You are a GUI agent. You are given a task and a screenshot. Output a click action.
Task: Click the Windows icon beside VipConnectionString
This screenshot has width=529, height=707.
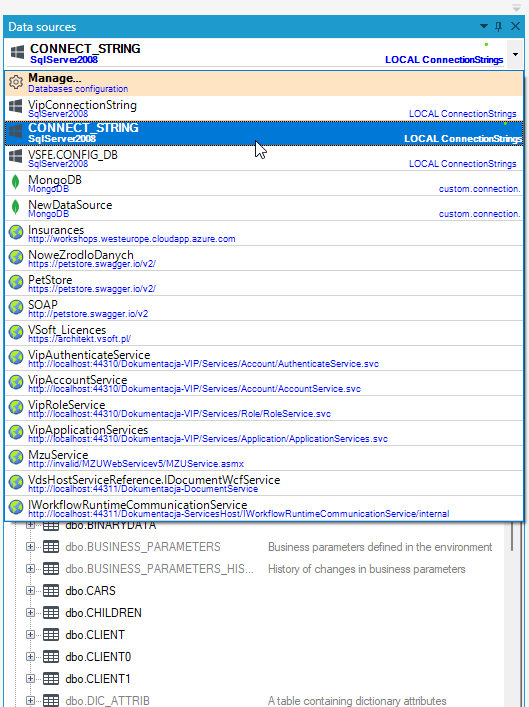click(16, 107)
